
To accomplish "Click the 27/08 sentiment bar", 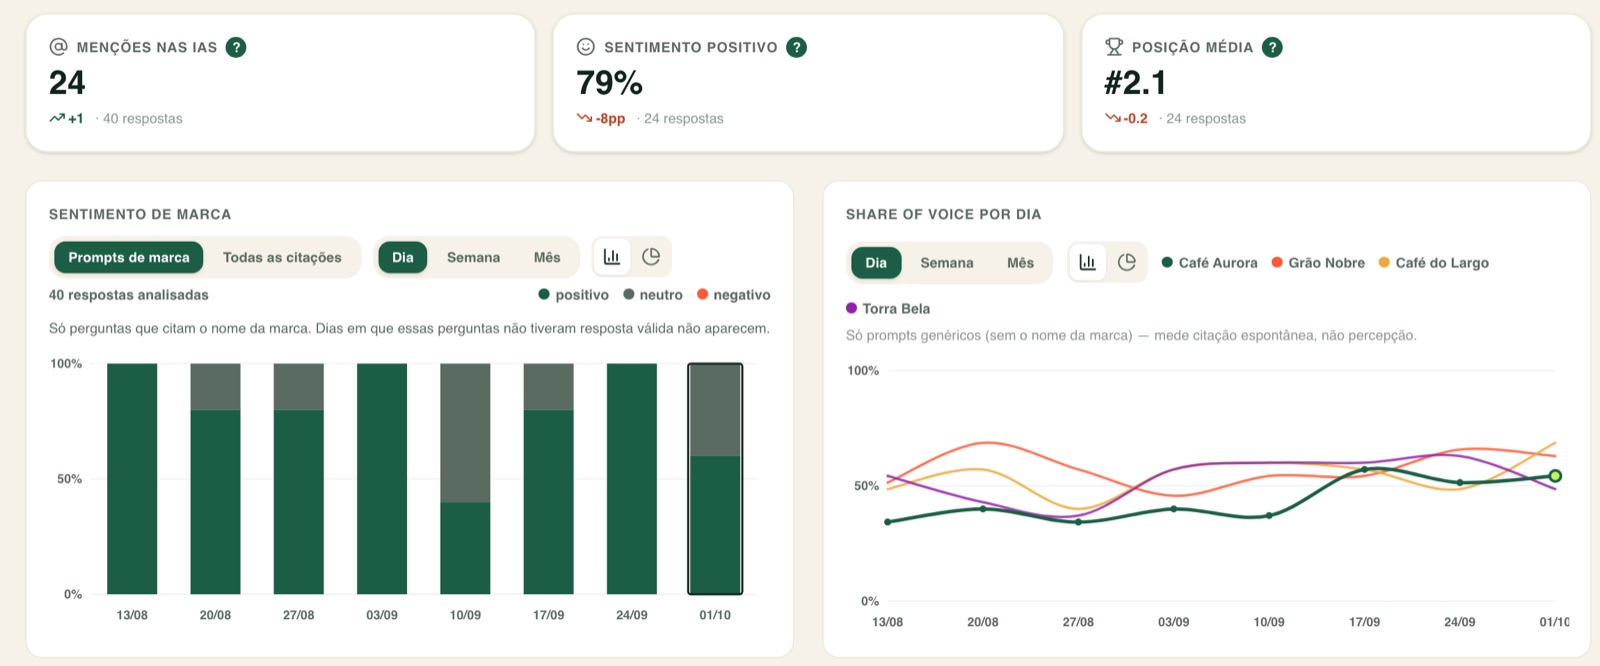I will pos(298,479).
